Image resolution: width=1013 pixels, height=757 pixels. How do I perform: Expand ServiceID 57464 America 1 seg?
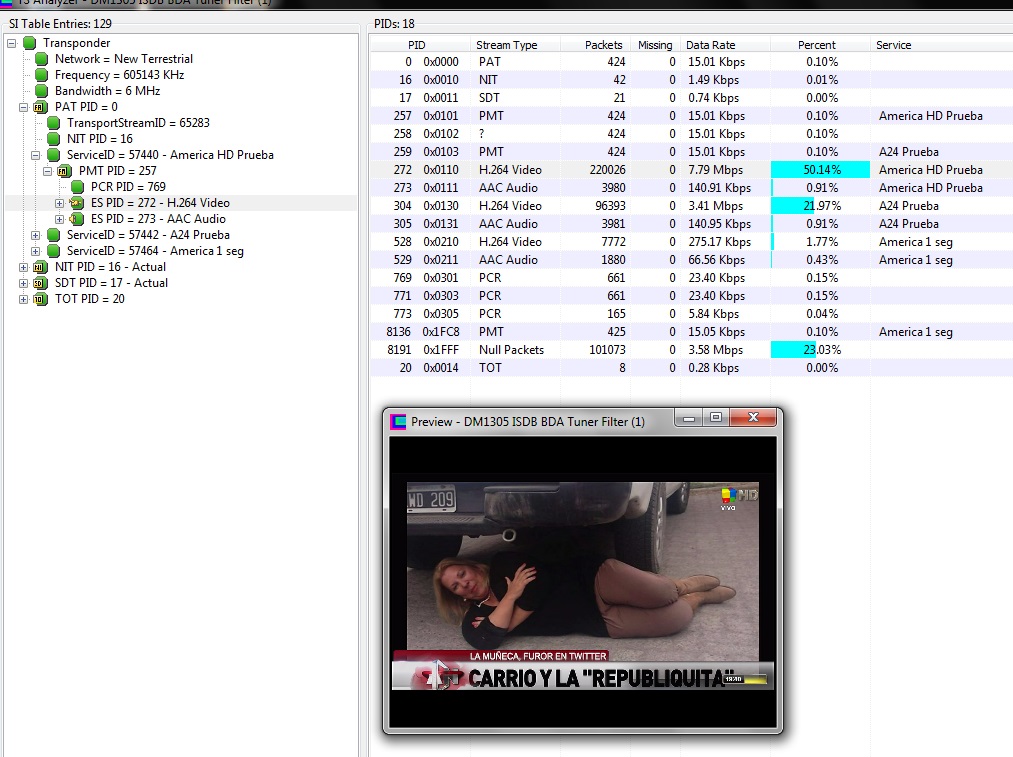click(x=36, y=251)
